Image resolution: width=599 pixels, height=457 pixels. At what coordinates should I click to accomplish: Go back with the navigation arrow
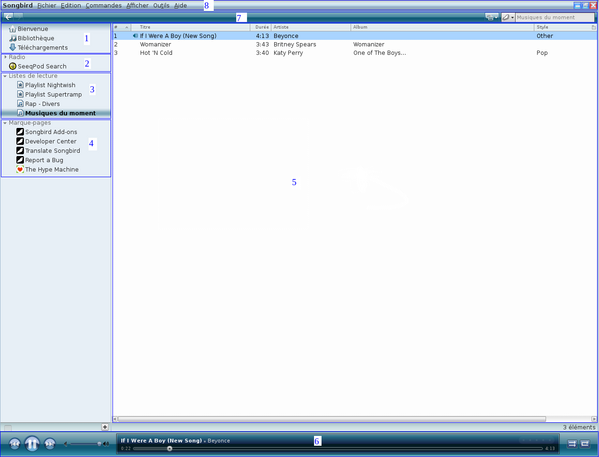[x=8, y=17]
